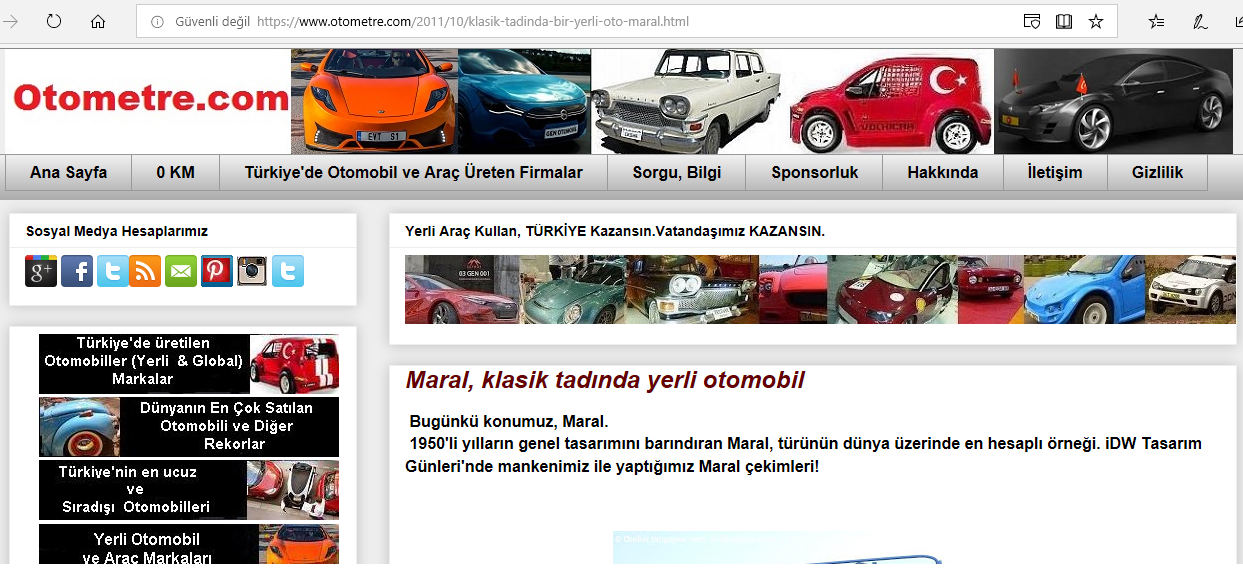Image resolution: width=1243 pixels, height=578 pixels.
Task: Open the Gizlilik menu item
Action: (1158, 172)
